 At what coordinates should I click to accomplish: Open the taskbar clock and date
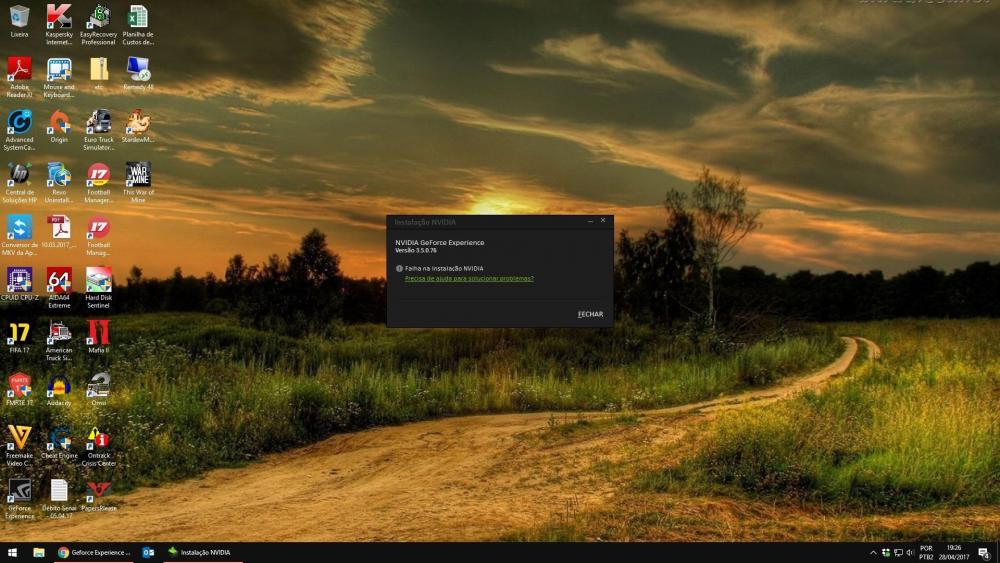[953, 552]
